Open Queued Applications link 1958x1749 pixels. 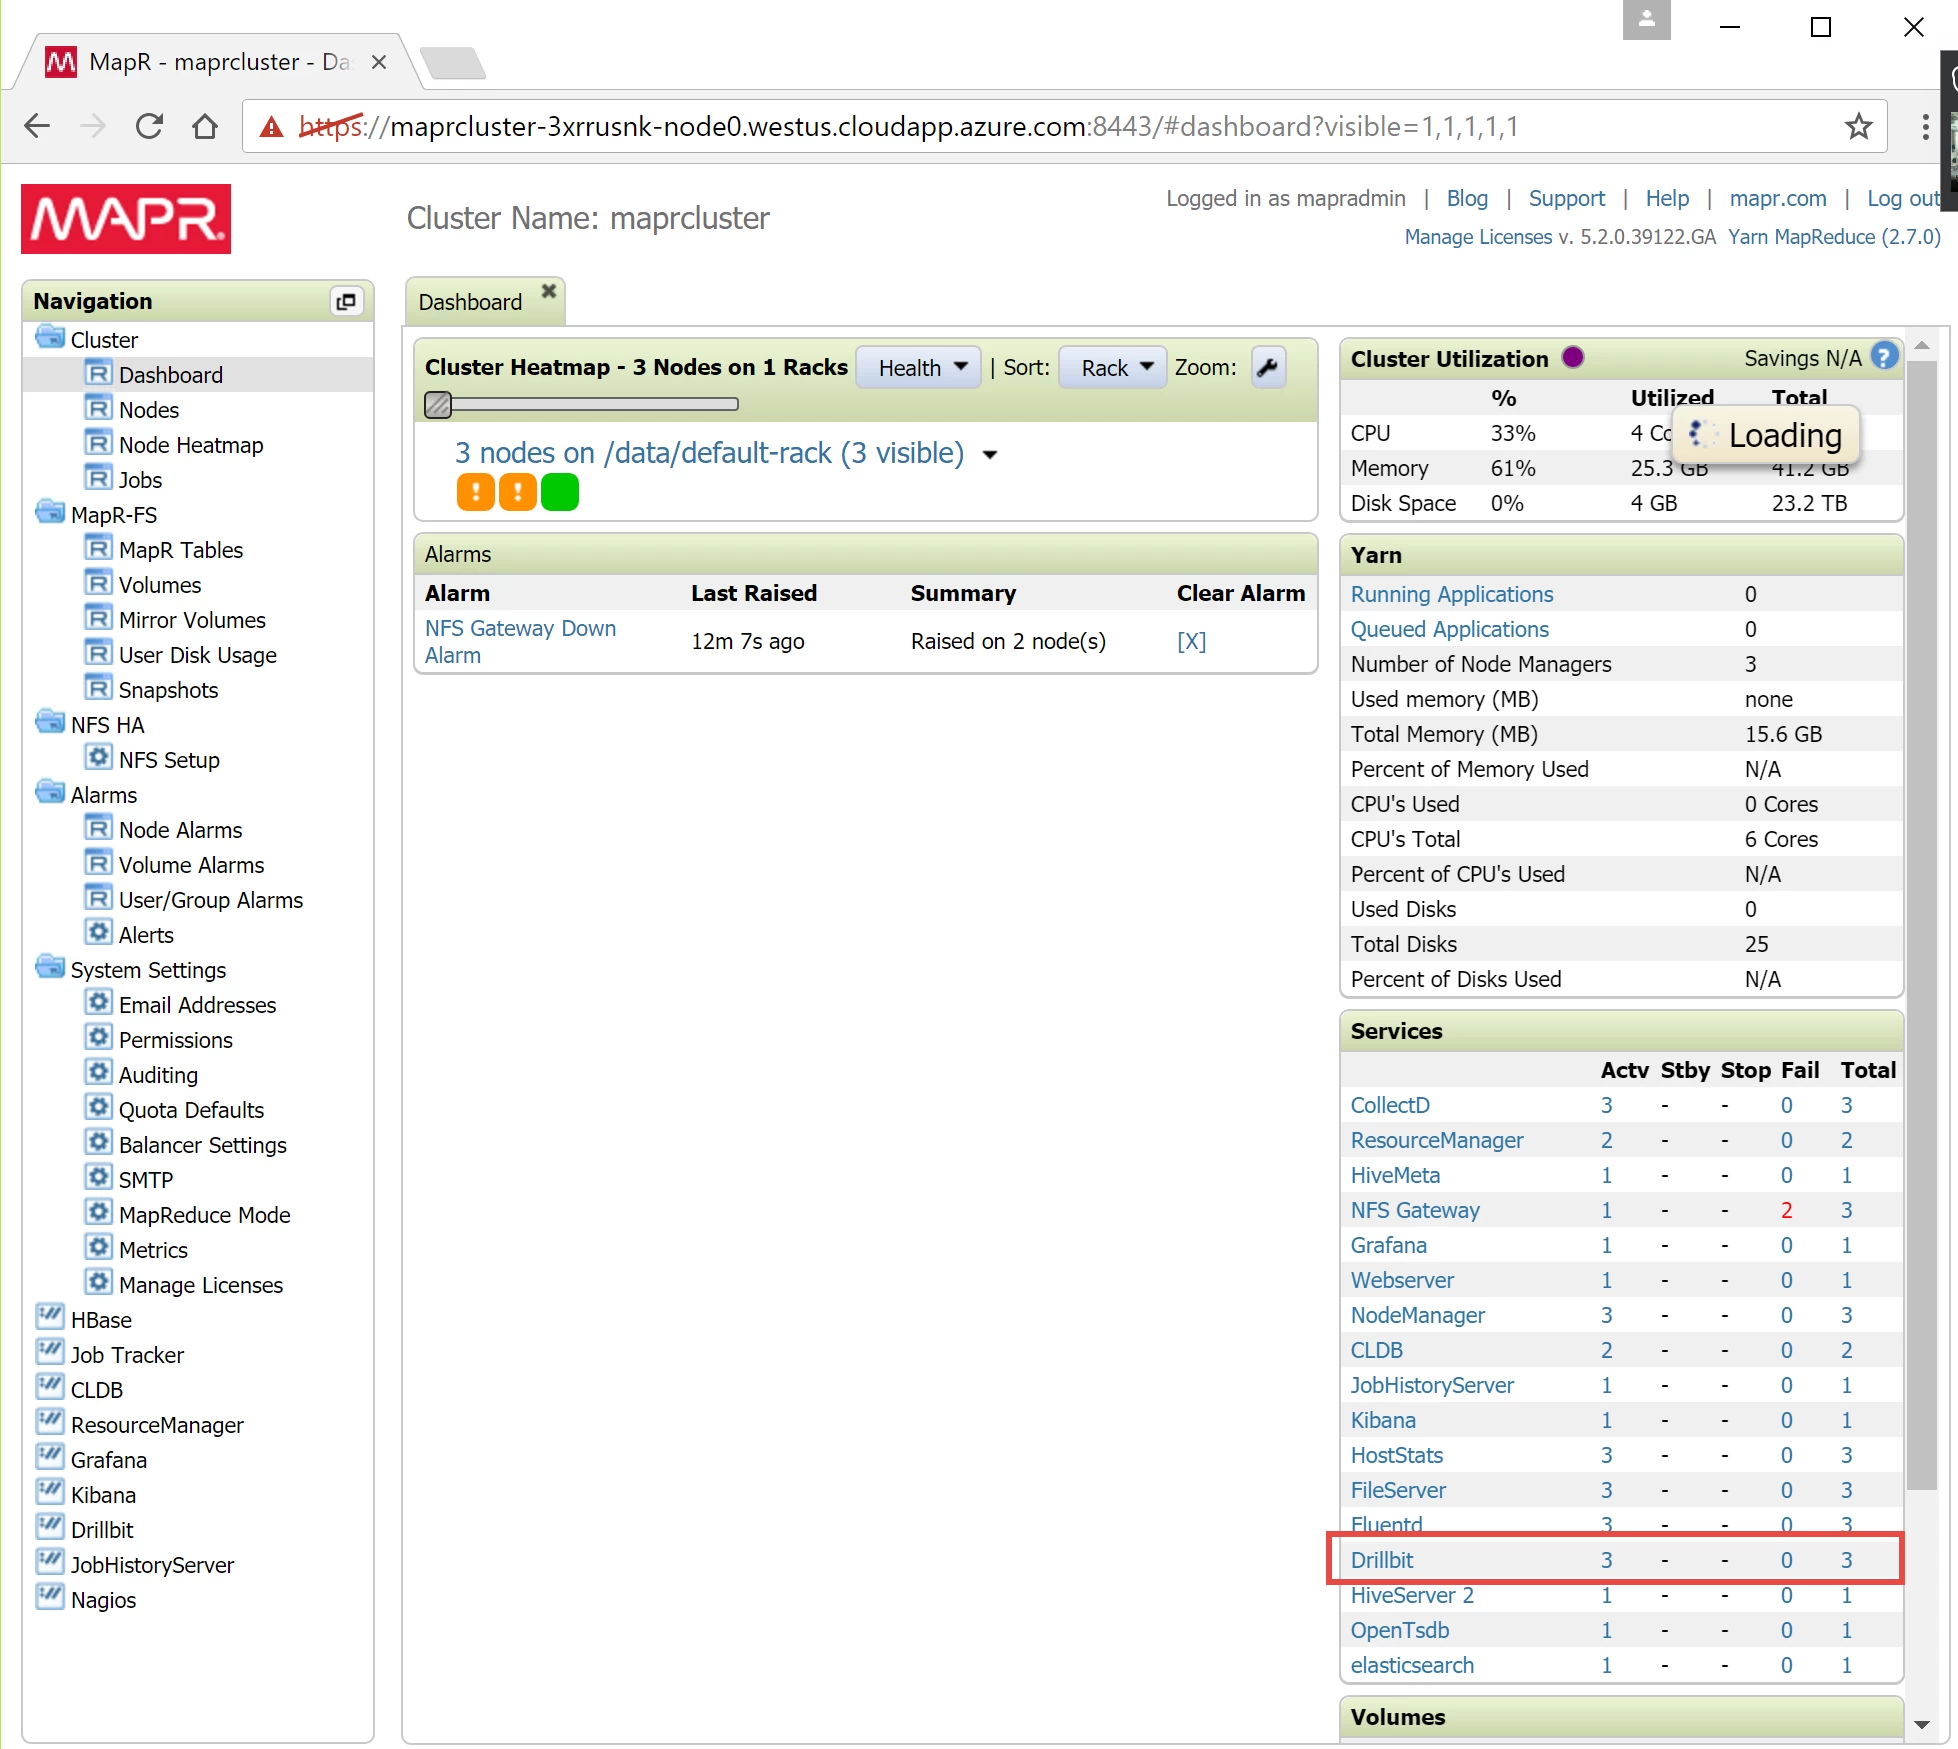(1449, 629)
